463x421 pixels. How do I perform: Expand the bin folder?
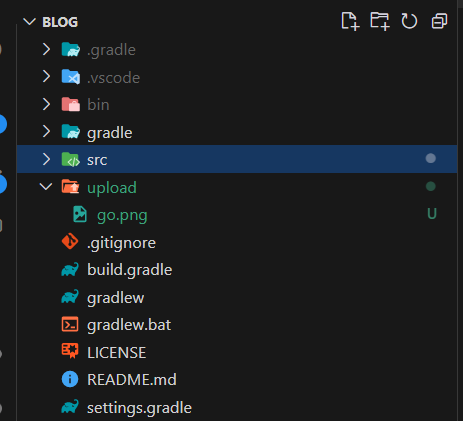pyautogui.click(x=46, y=104)
